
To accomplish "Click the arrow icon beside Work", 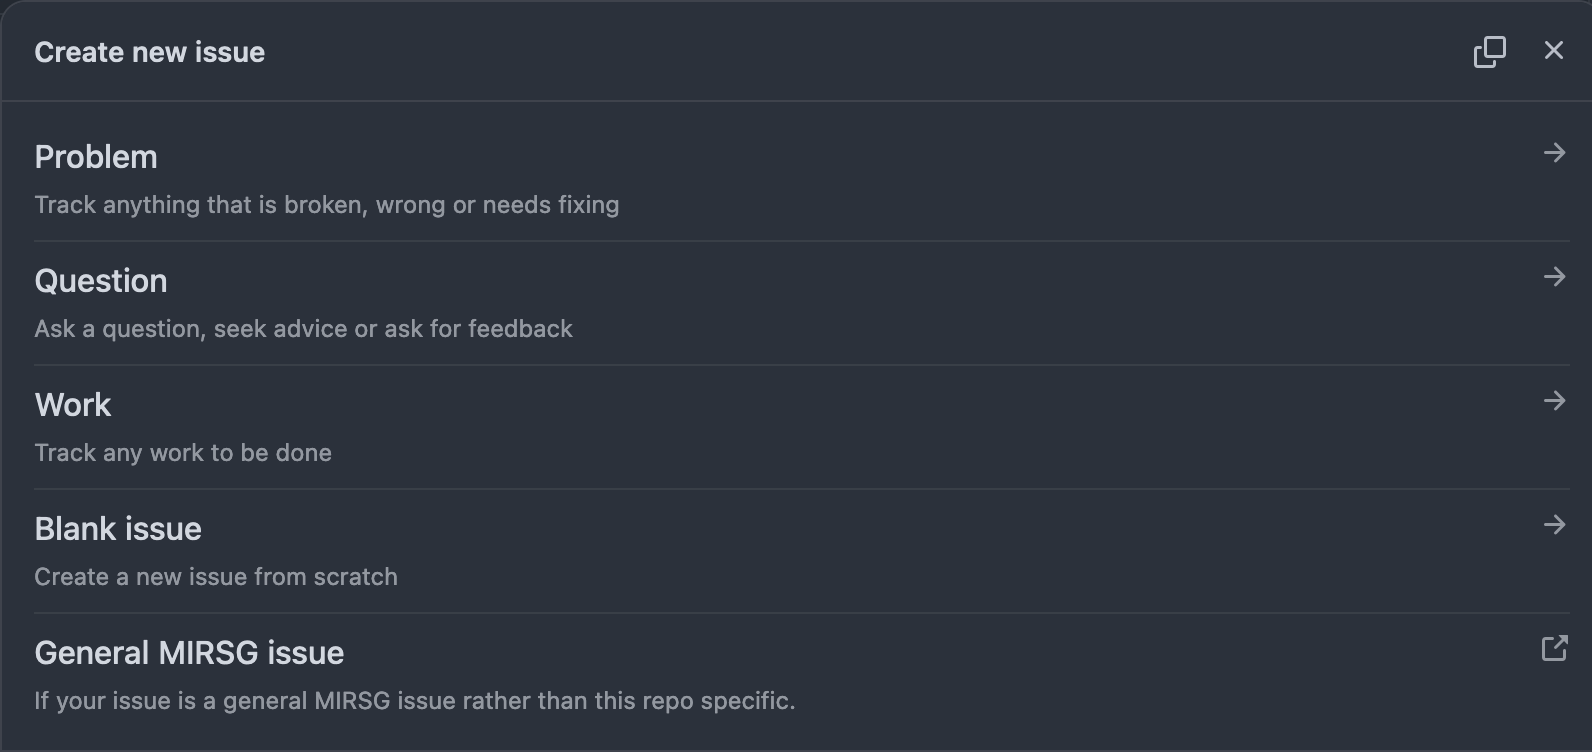I will pyautogui.click(x=1554, y=401).
